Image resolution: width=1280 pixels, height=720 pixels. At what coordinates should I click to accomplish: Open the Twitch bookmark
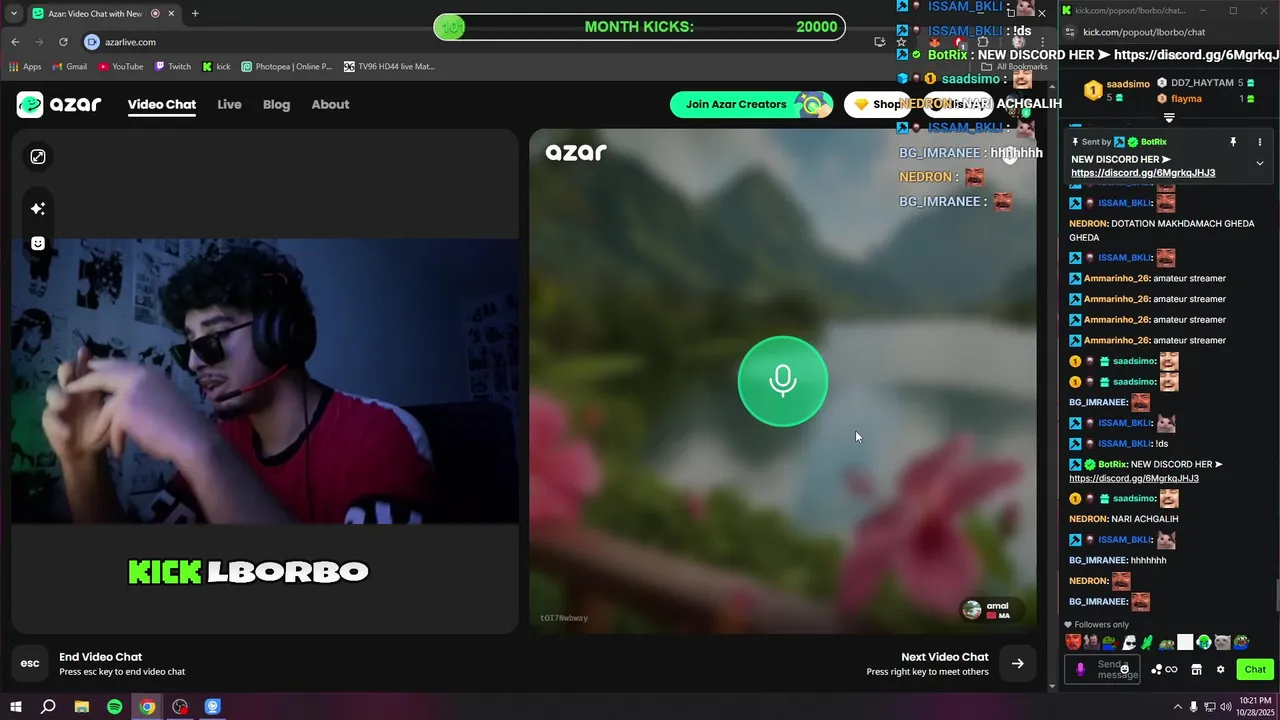click(172, 66)
